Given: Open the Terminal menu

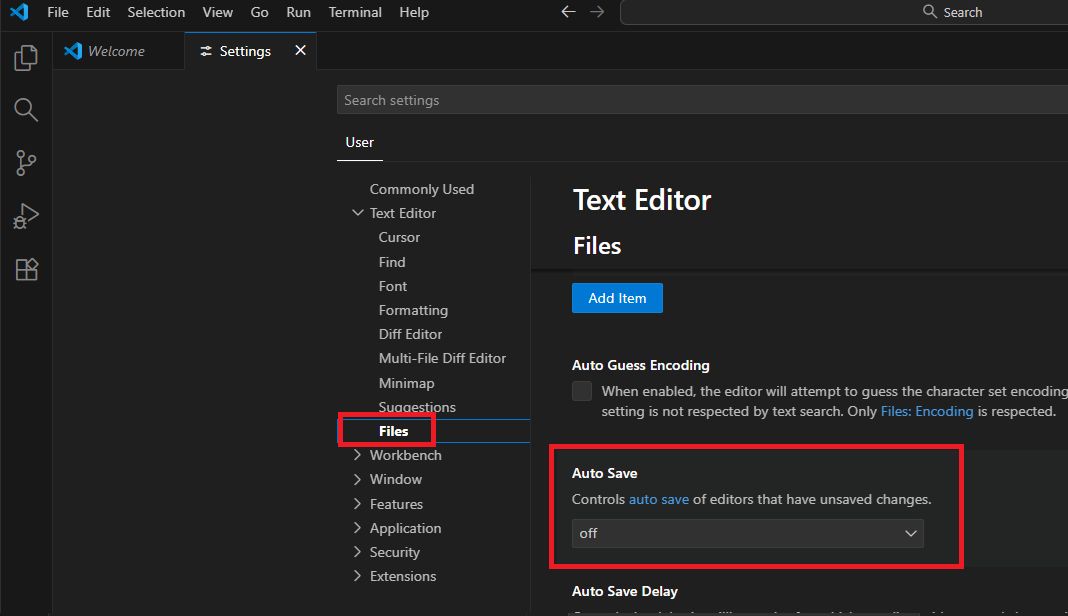Looking at the screenshot, I should (355, 12).
